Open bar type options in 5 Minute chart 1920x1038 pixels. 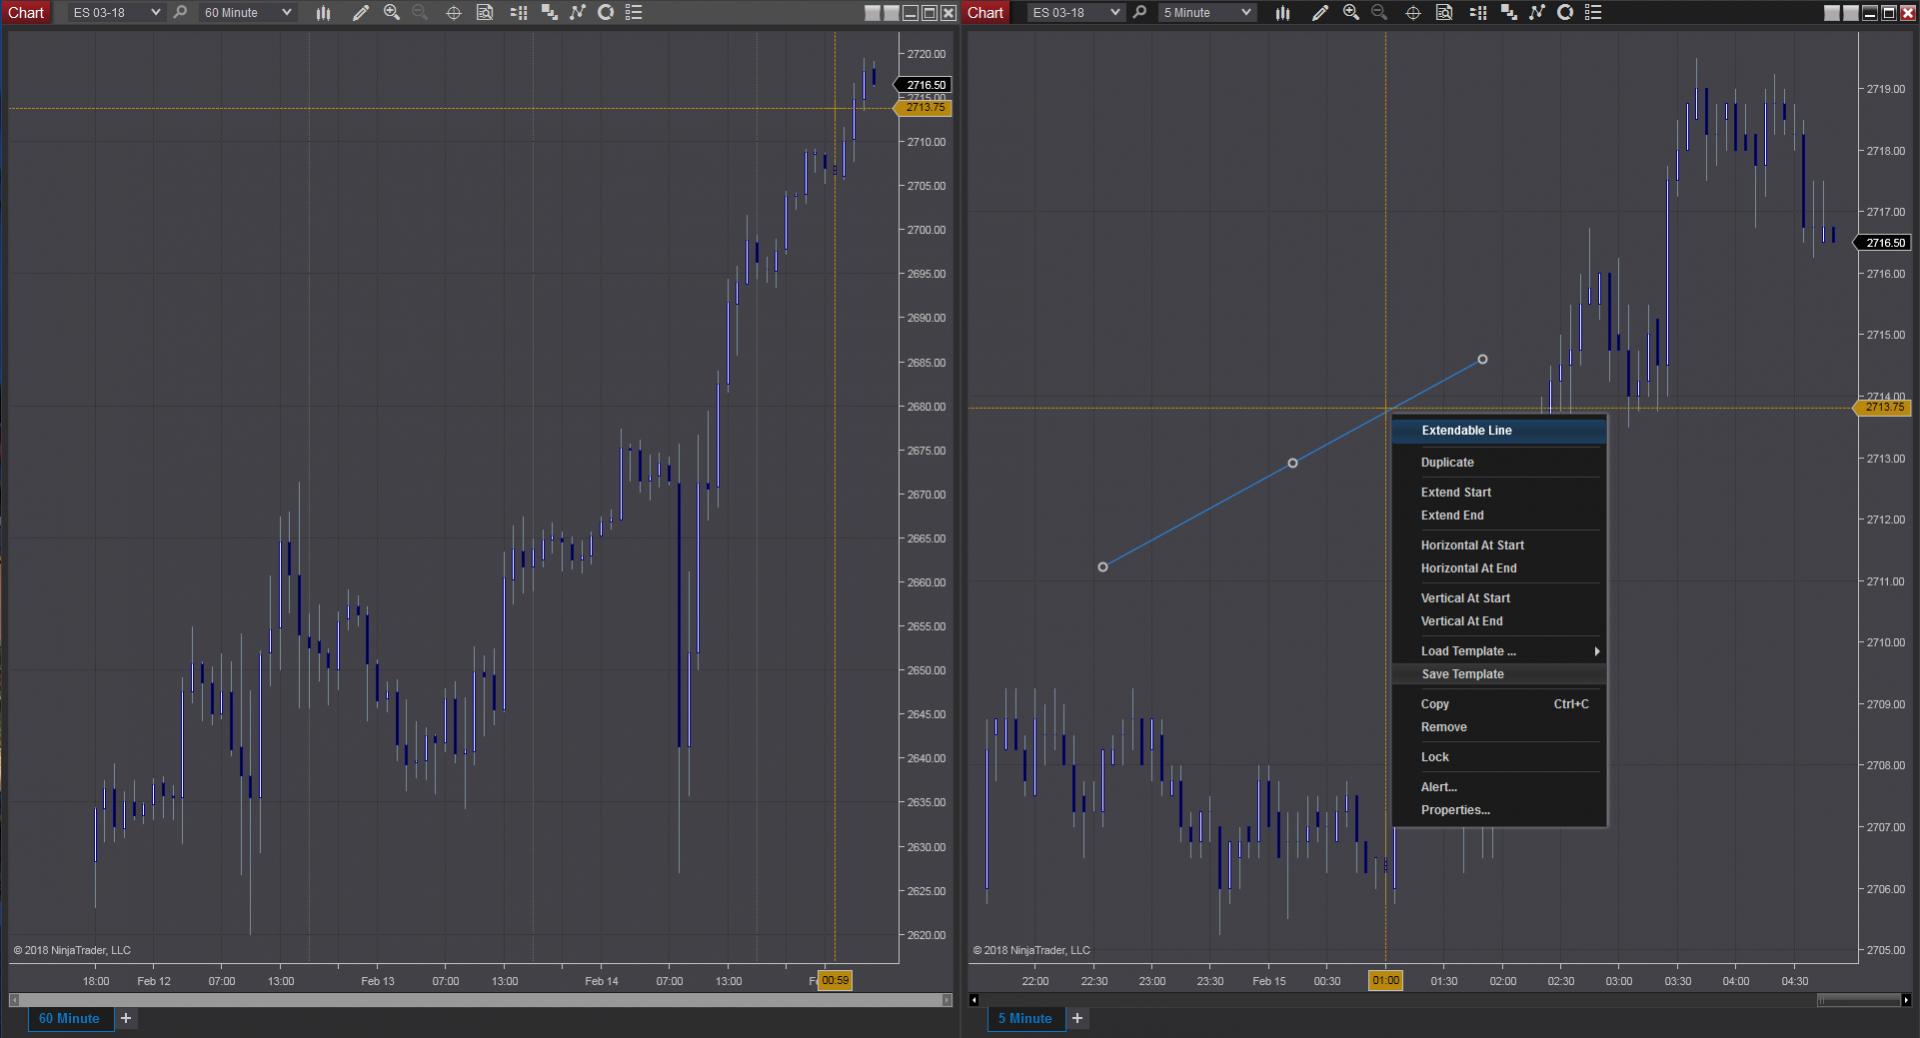point(1283,13)
